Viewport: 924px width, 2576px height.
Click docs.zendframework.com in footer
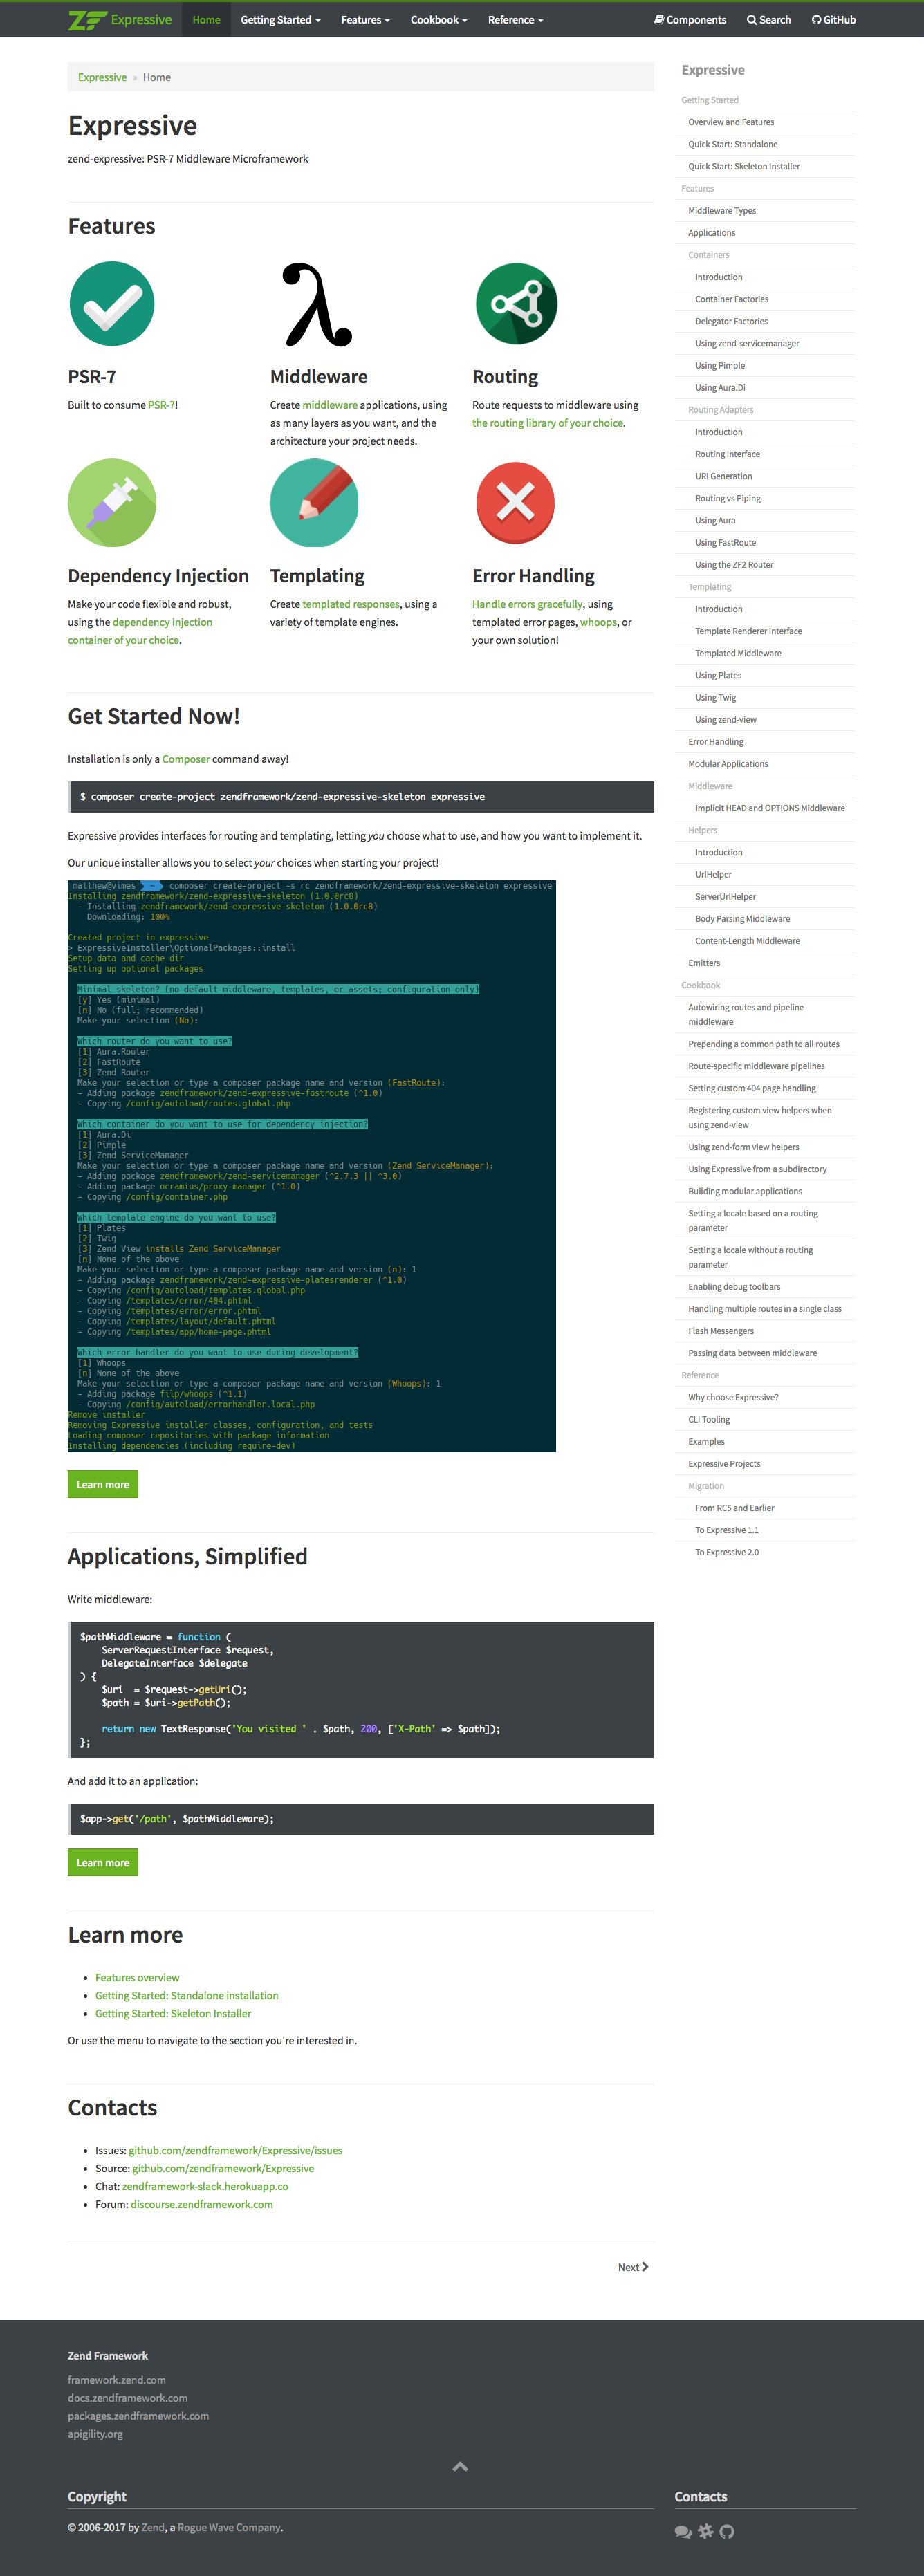[128, 2398]
